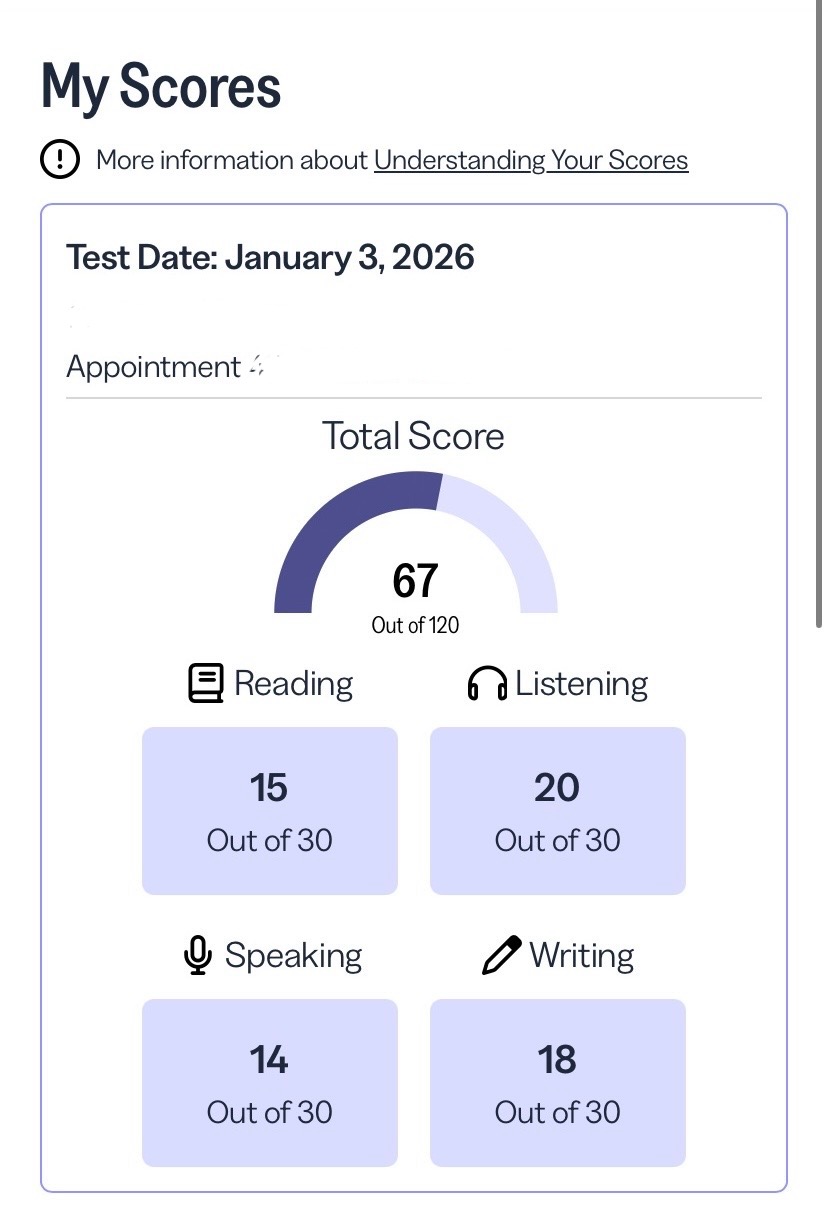The image size is (828, 1209).
Task: Click the Total Score label
Action: pyautogui.click(x=413, y=436)
